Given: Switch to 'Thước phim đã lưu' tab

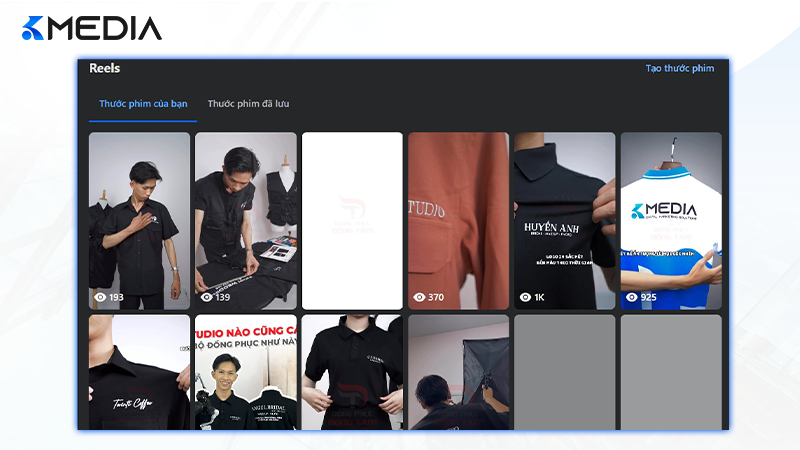Looking at the screenshot, I should point(248,104).
